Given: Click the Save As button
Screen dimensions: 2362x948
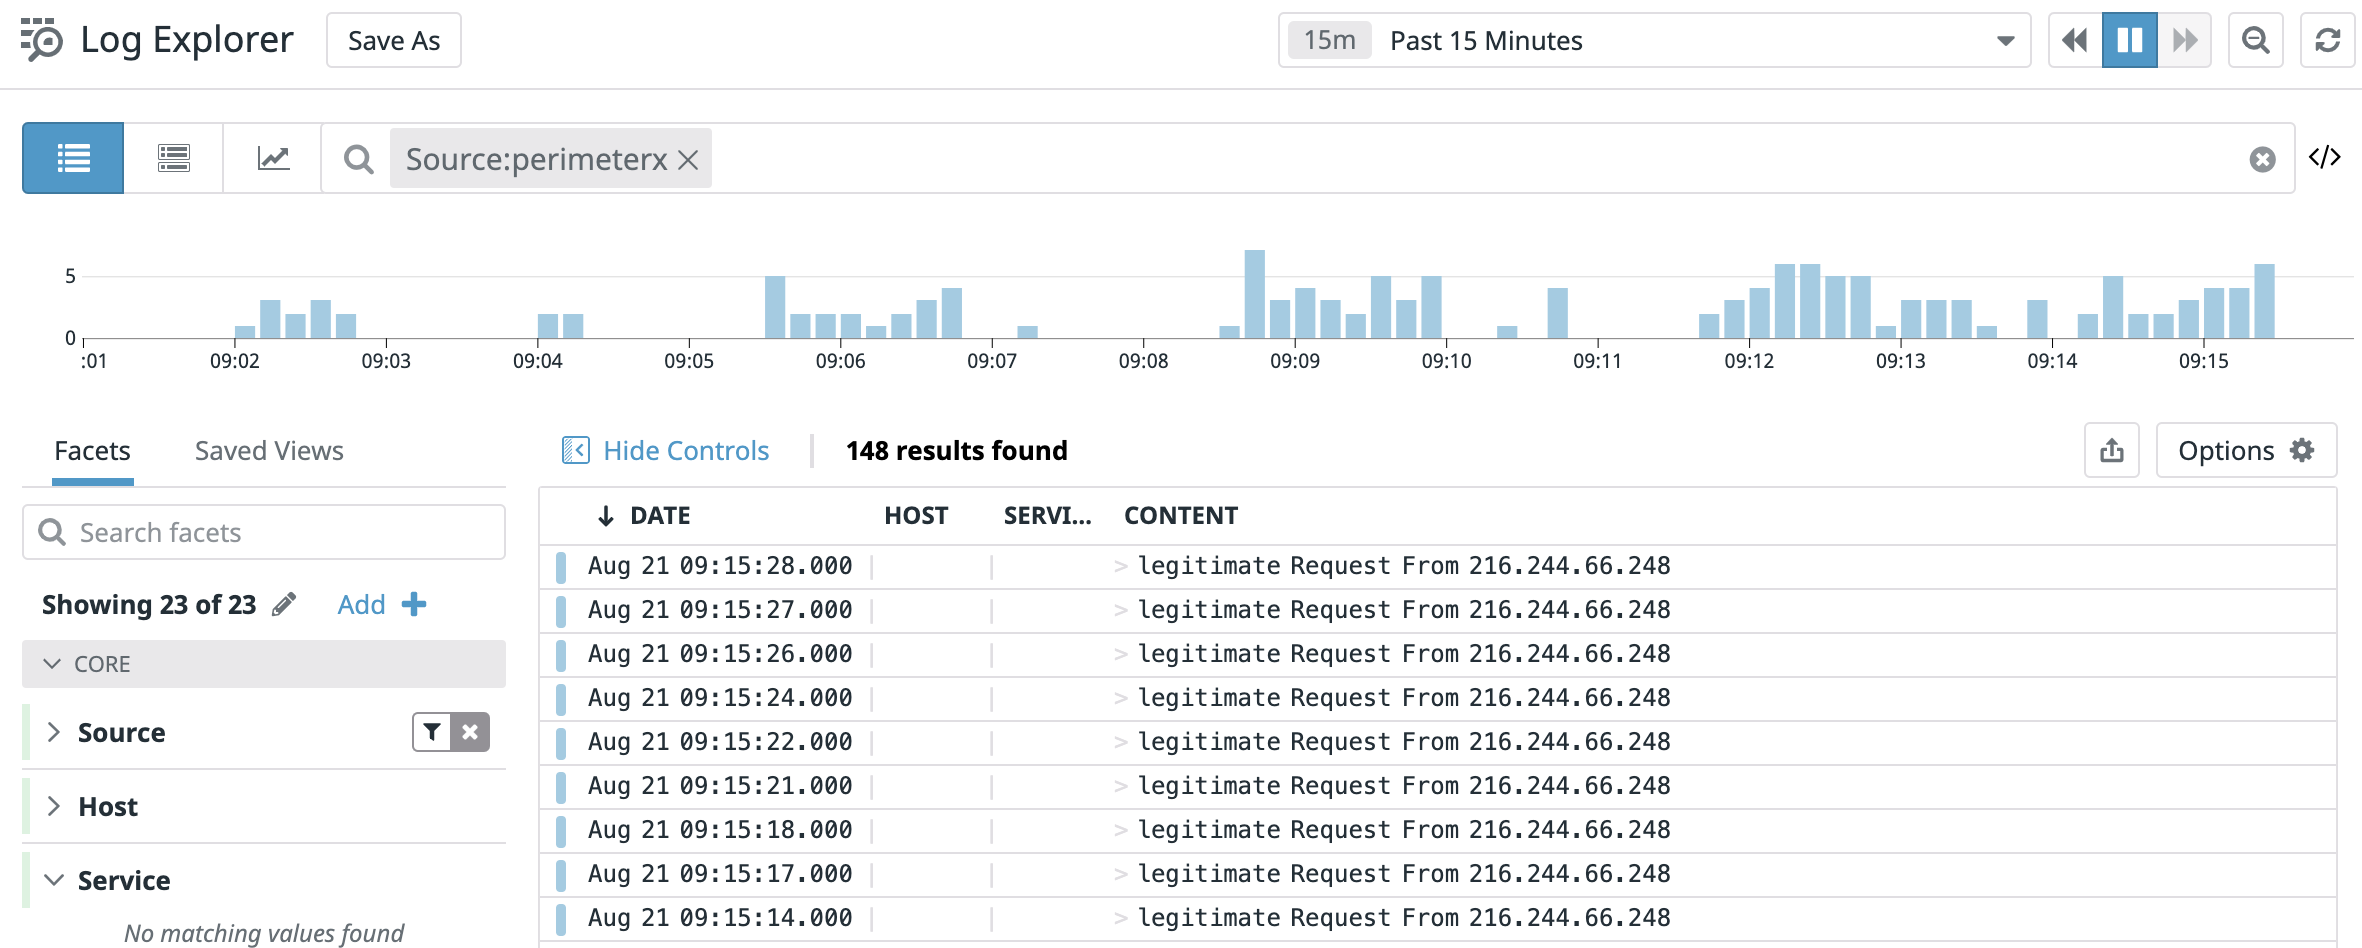Looking at the screenshot, I should [x=393, y=40].
